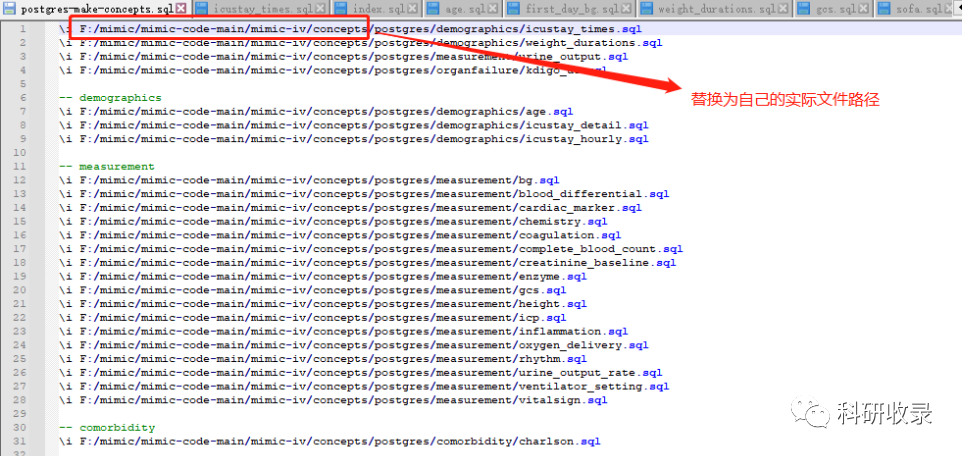Image resolution: width=964 pixels, height=456 pixels.
Task: Close the icustay_times.sql tab
Action: coord(320,9)
